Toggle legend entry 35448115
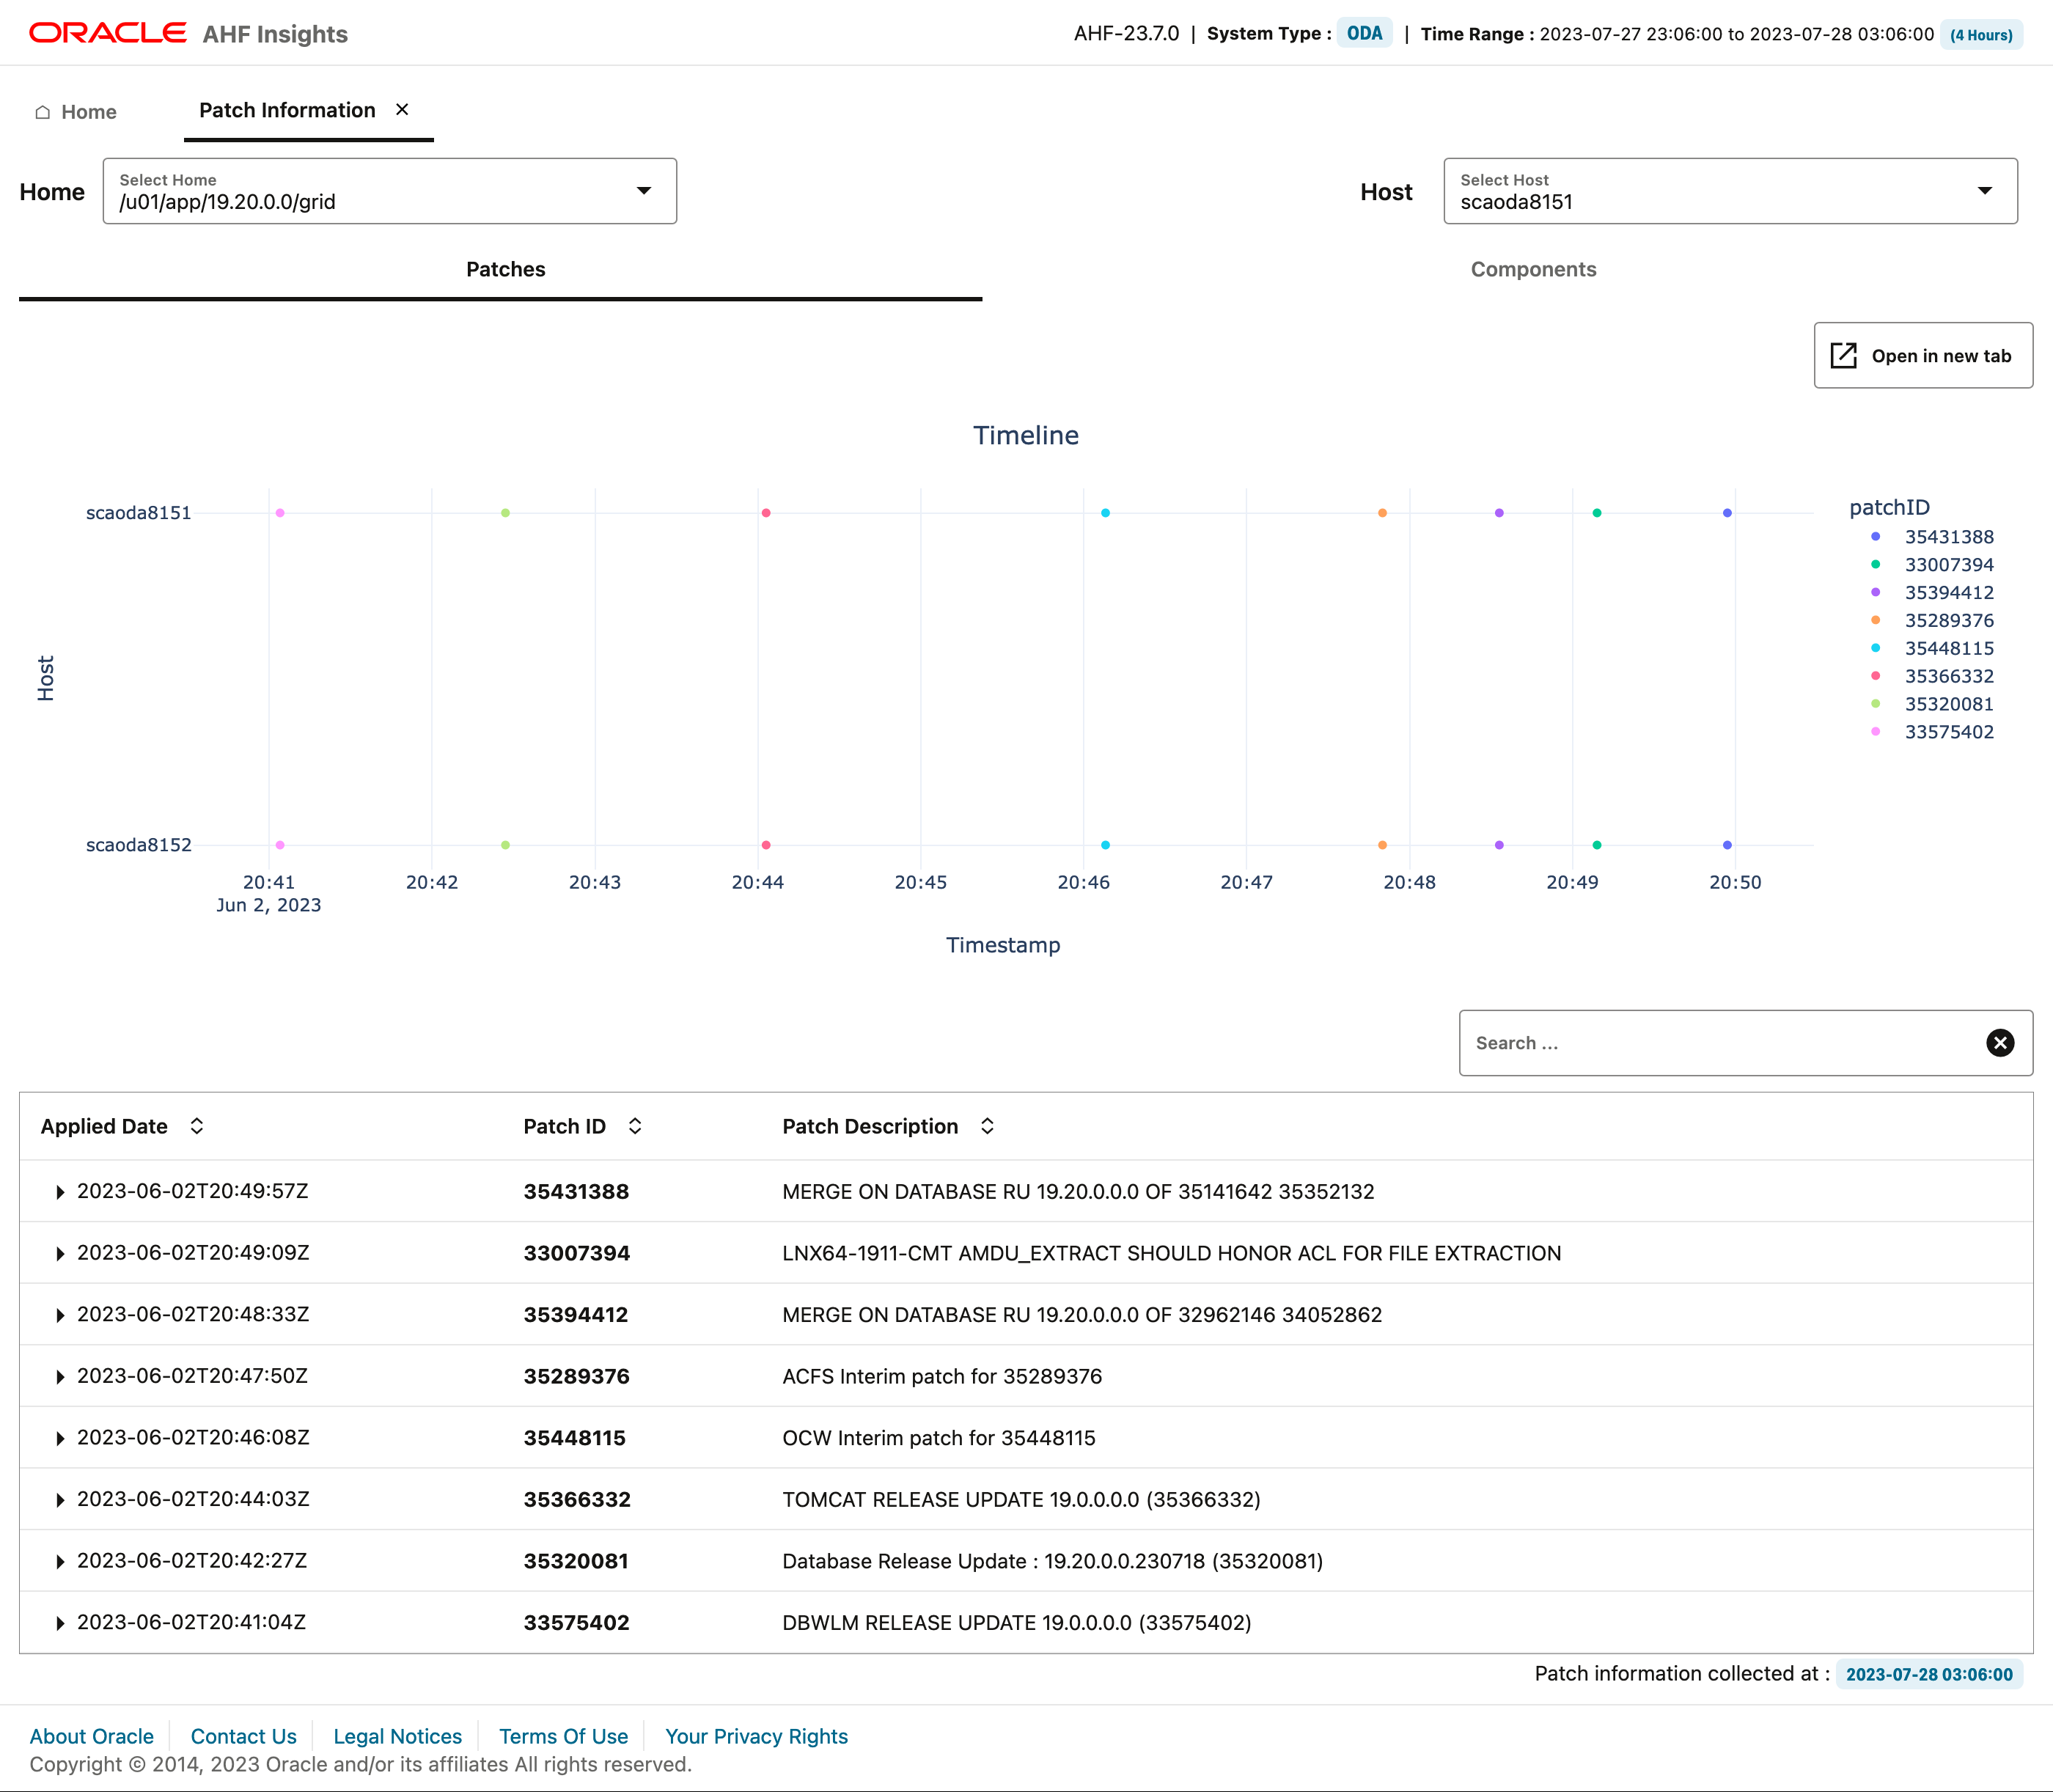Image resolution: width=2053 pixels, height=1792 pixels. (1932, 648)
